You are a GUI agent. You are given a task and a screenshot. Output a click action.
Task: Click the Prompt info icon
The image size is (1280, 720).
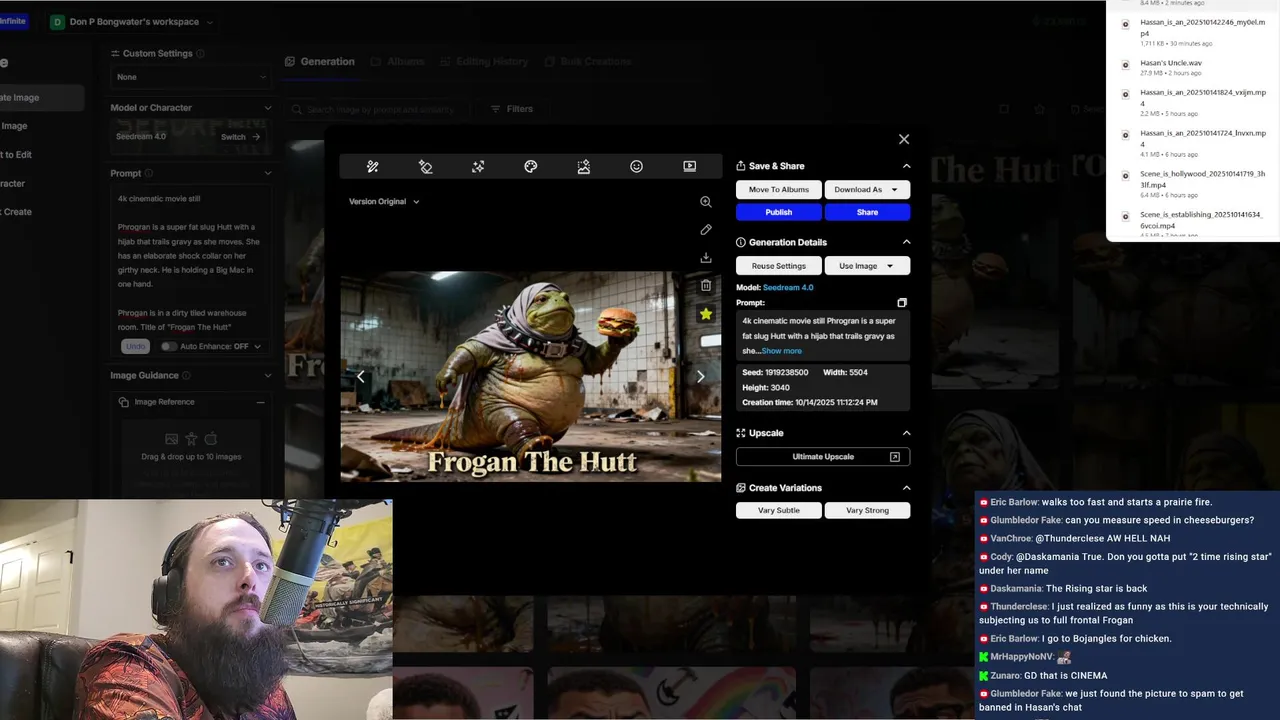tap(150, 174)
